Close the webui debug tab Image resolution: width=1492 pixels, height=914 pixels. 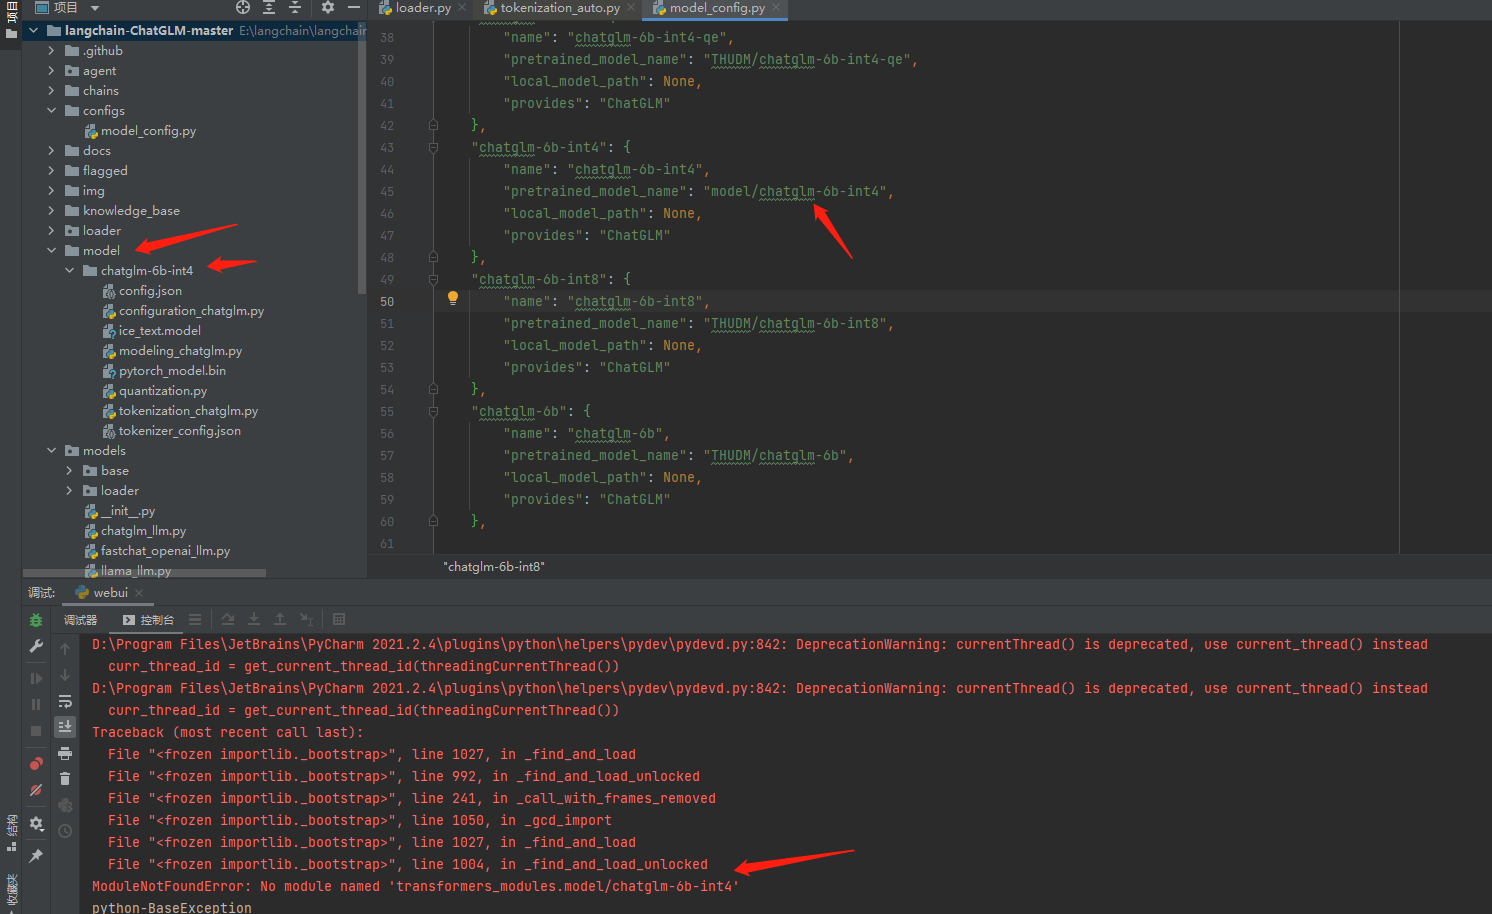pyautogui.click(x=139, y=593)
